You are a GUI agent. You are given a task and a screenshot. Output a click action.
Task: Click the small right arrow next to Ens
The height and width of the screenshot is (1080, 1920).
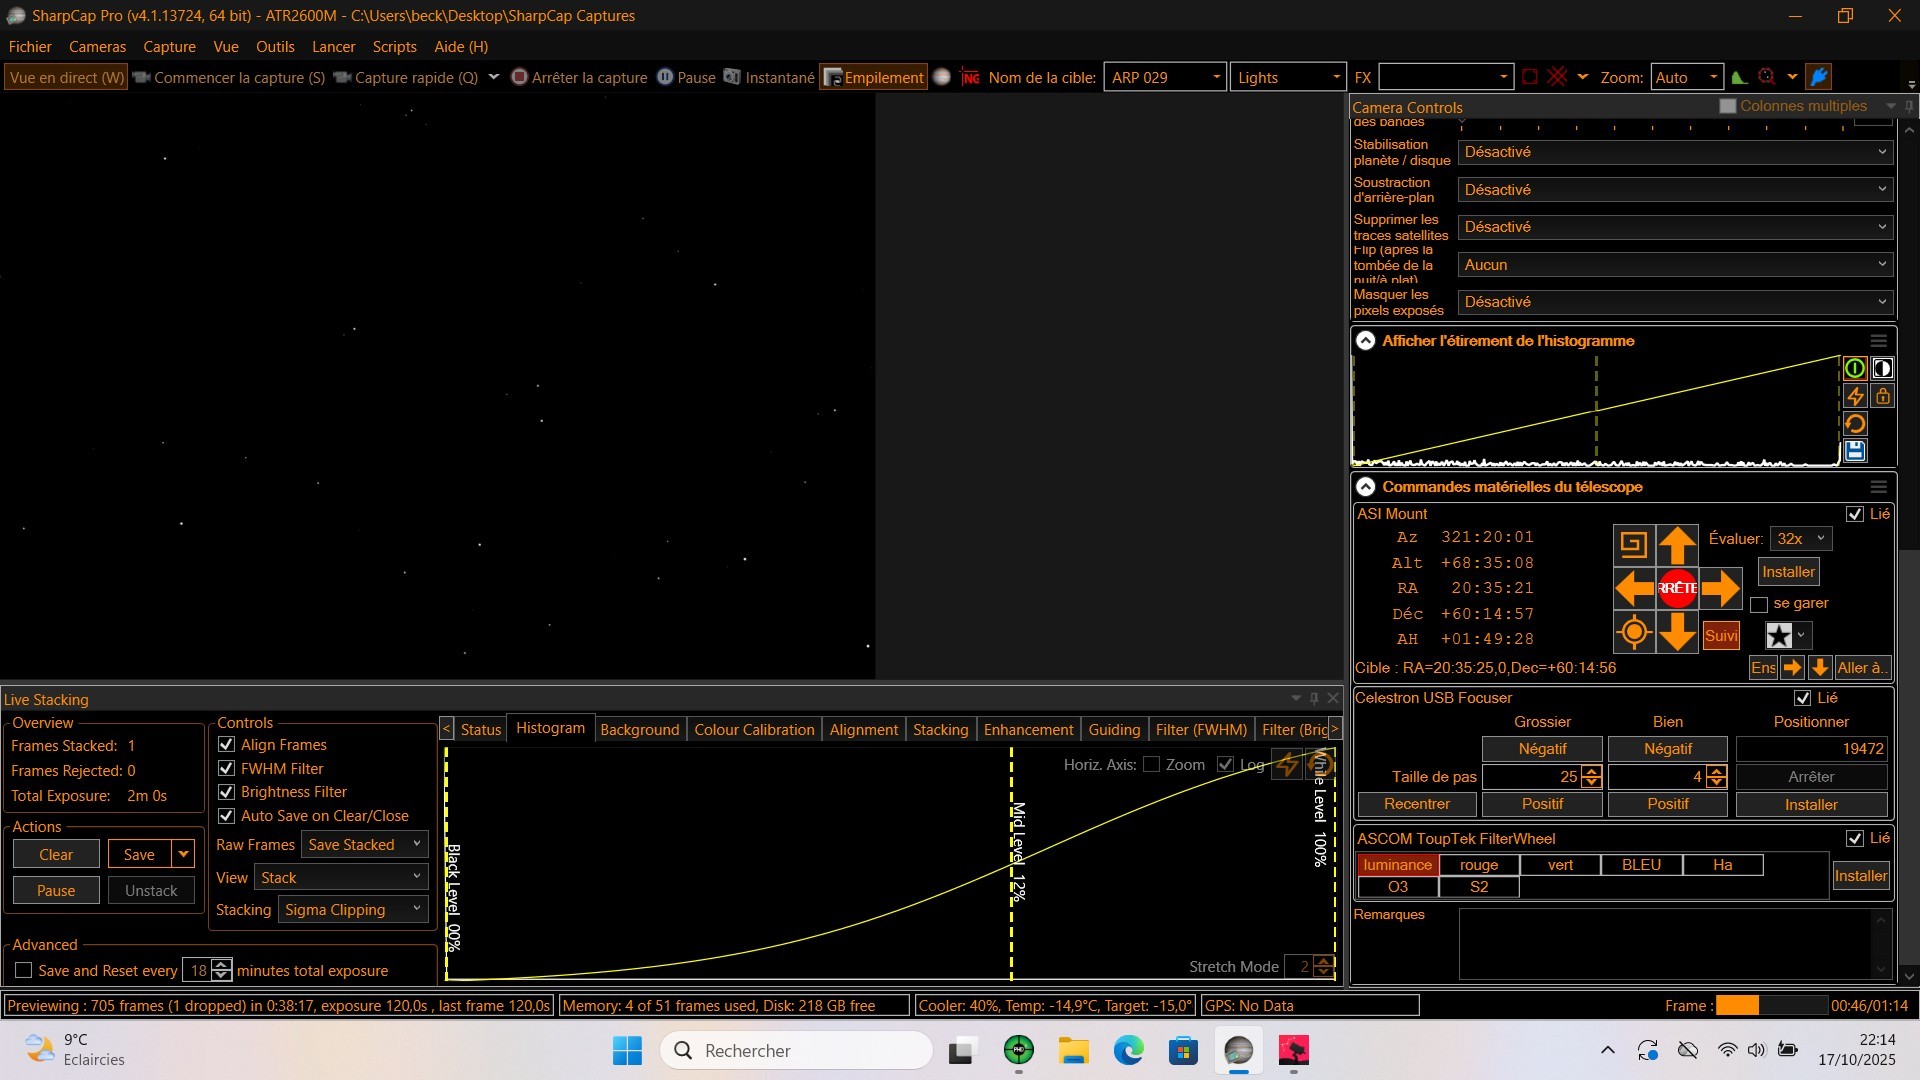point(1792,668)
